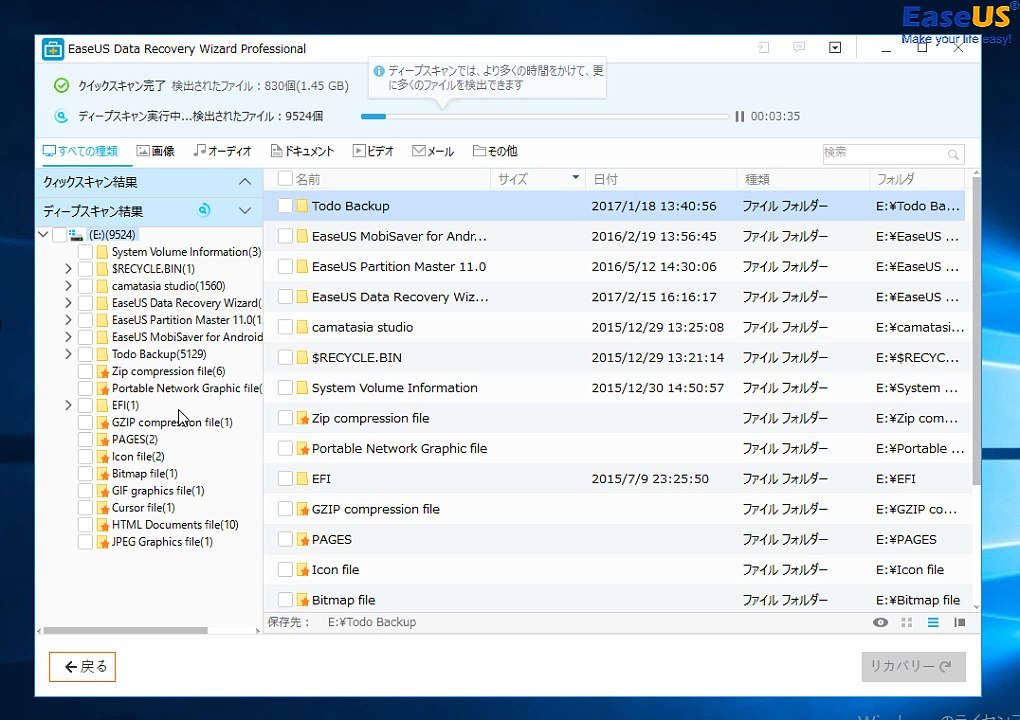Expand the ディープスキャン結果 section chevron

(x=245, y=210)
